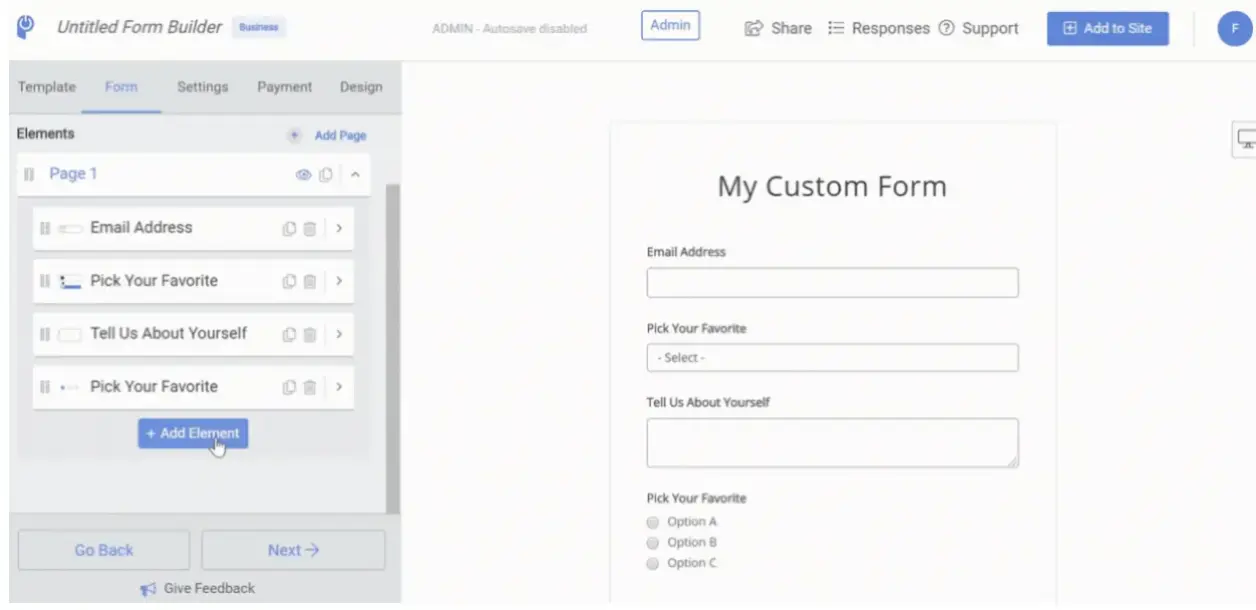
Task: Expand the Email Address element settings
Action: pyautogui.click(x=340, y=227)
